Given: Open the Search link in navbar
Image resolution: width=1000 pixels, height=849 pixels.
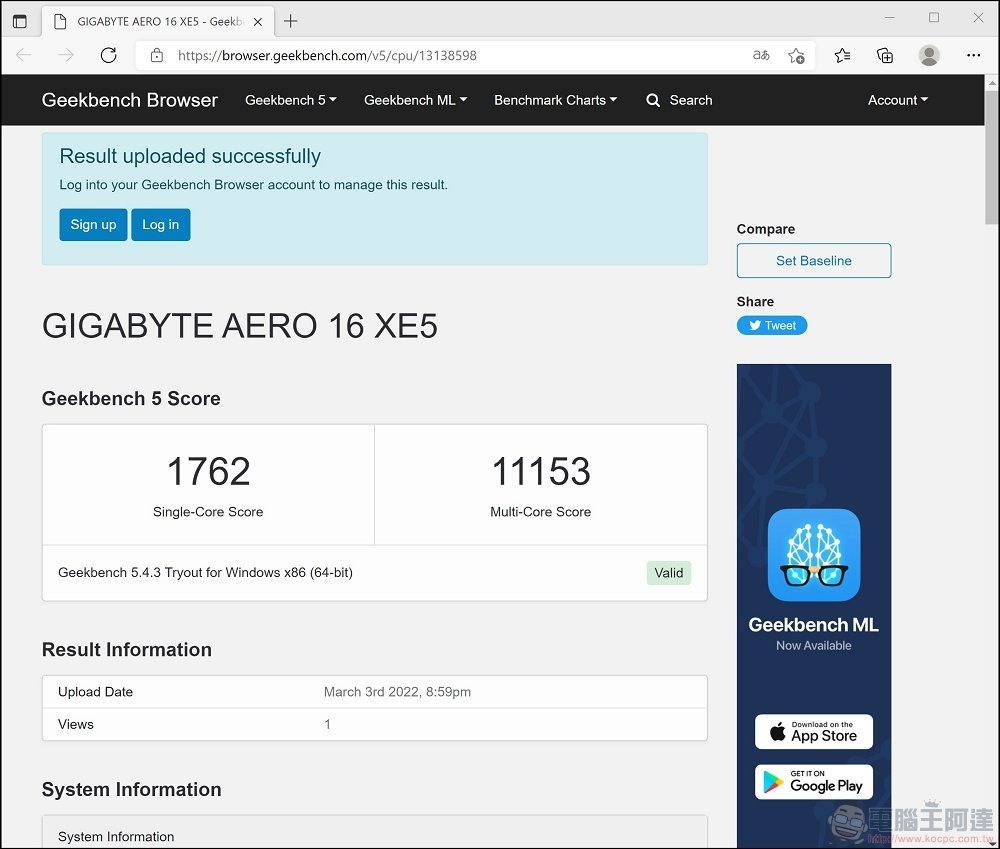Looking at the screenshot, I should pyautogui.click(x=691, y=100).
